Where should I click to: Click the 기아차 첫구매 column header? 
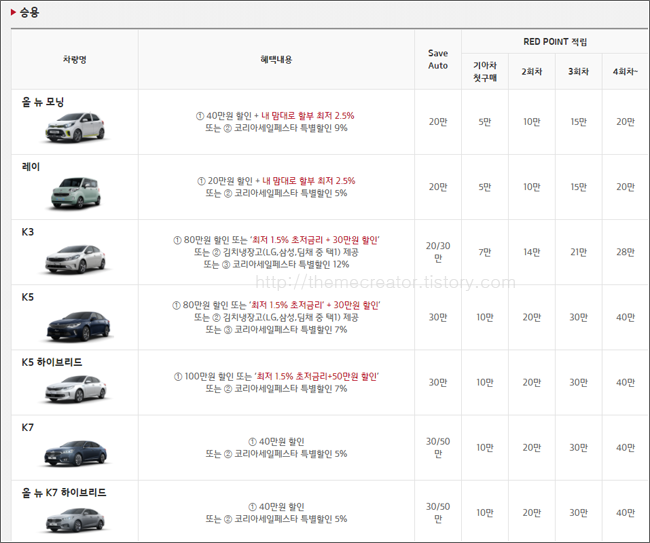point(485,71)
